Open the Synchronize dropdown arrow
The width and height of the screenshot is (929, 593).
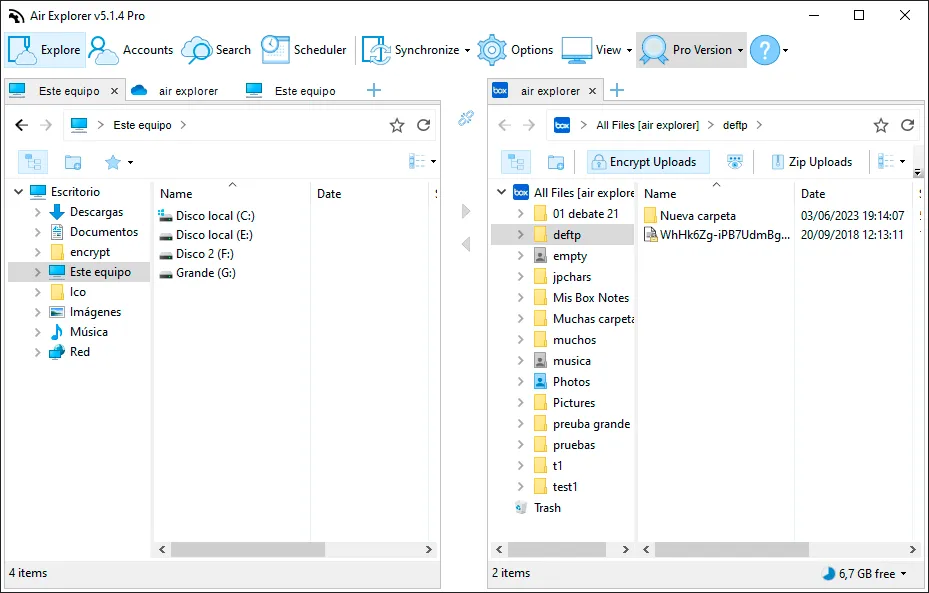click(467, 50)
